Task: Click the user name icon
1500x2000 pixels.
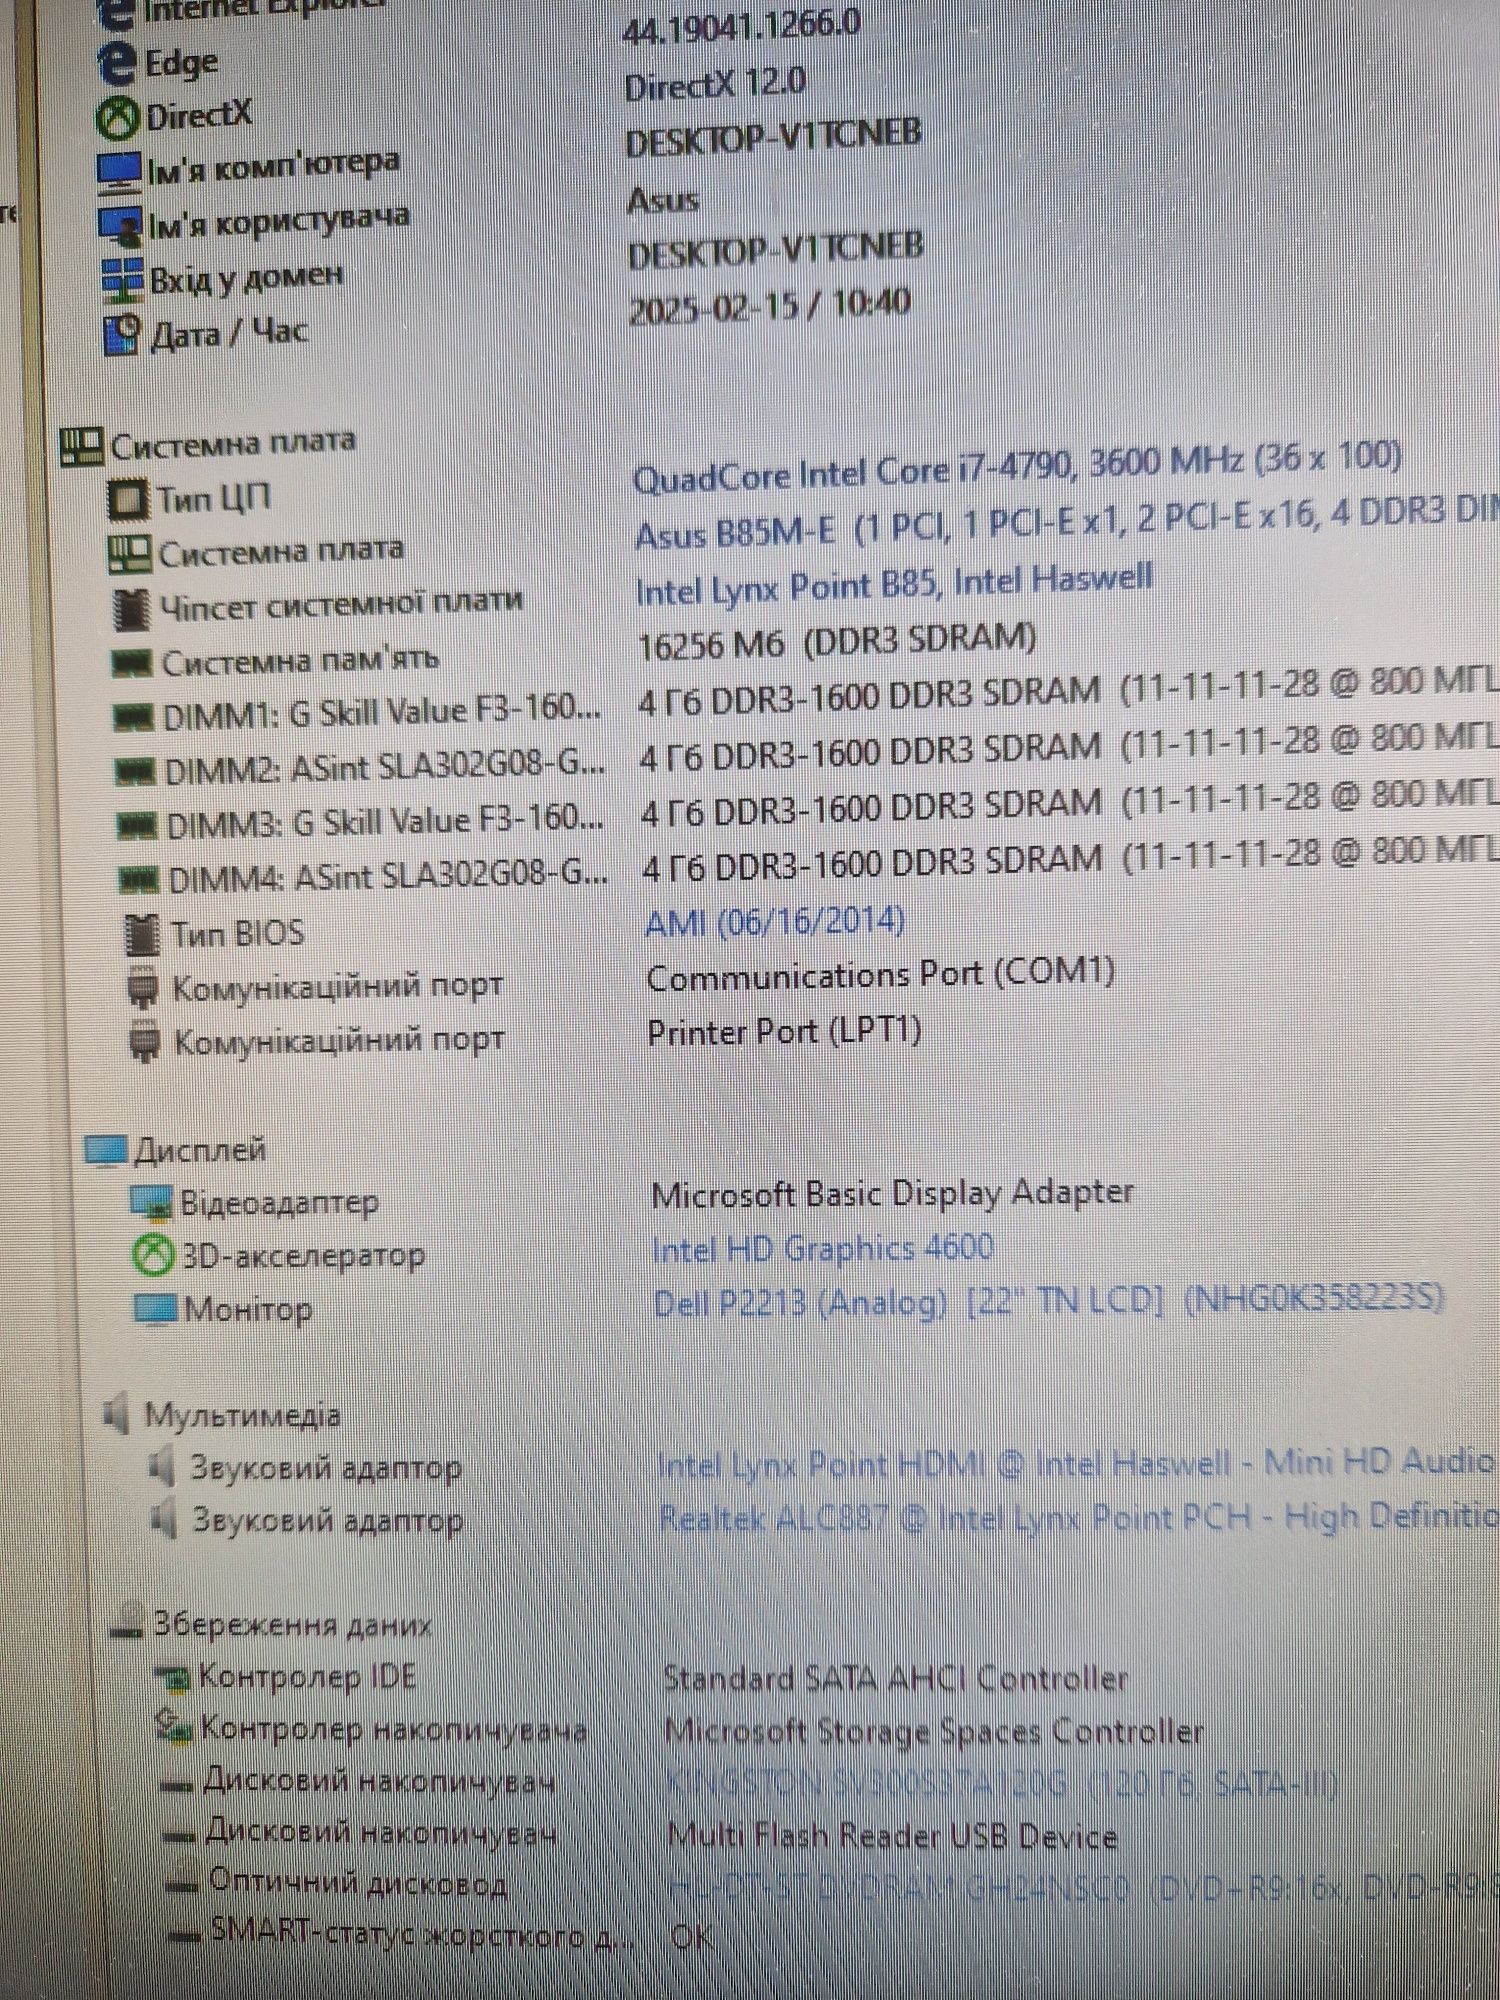Action: 120,227
